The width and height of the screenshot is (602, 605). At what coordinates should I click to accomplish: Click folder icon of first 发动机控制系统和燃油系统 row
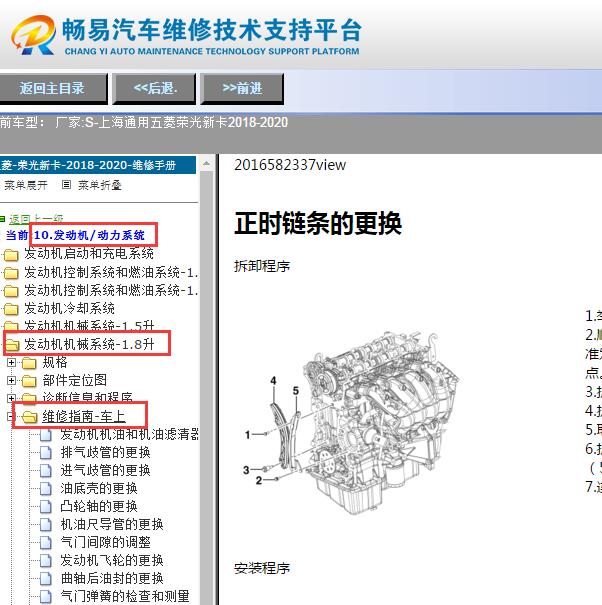click(11, 273)
